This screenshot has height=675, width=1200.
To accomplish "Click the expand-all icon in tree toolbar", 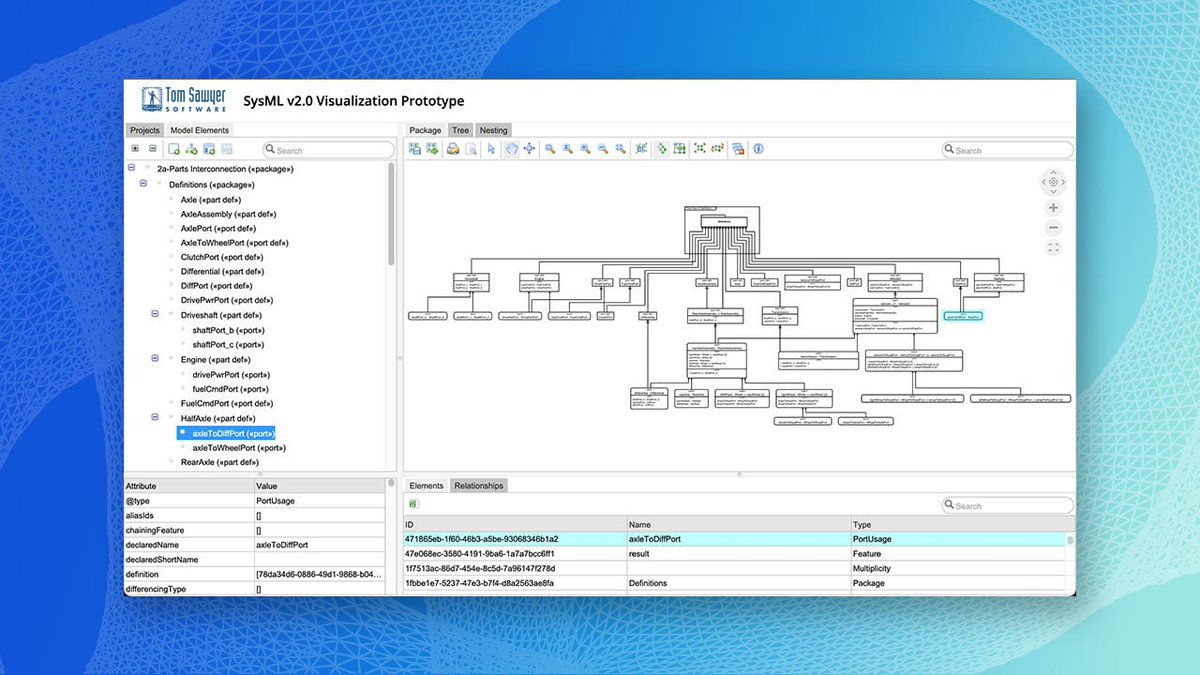I will pyautogui.click(x=136, y=149).
